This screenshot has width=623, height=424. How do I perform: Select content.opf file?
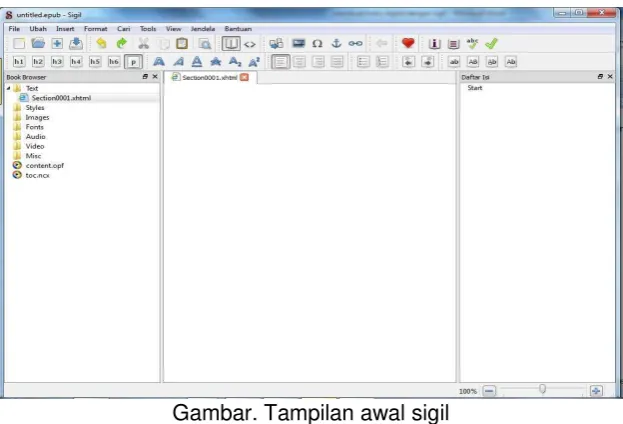coord(44,165)
